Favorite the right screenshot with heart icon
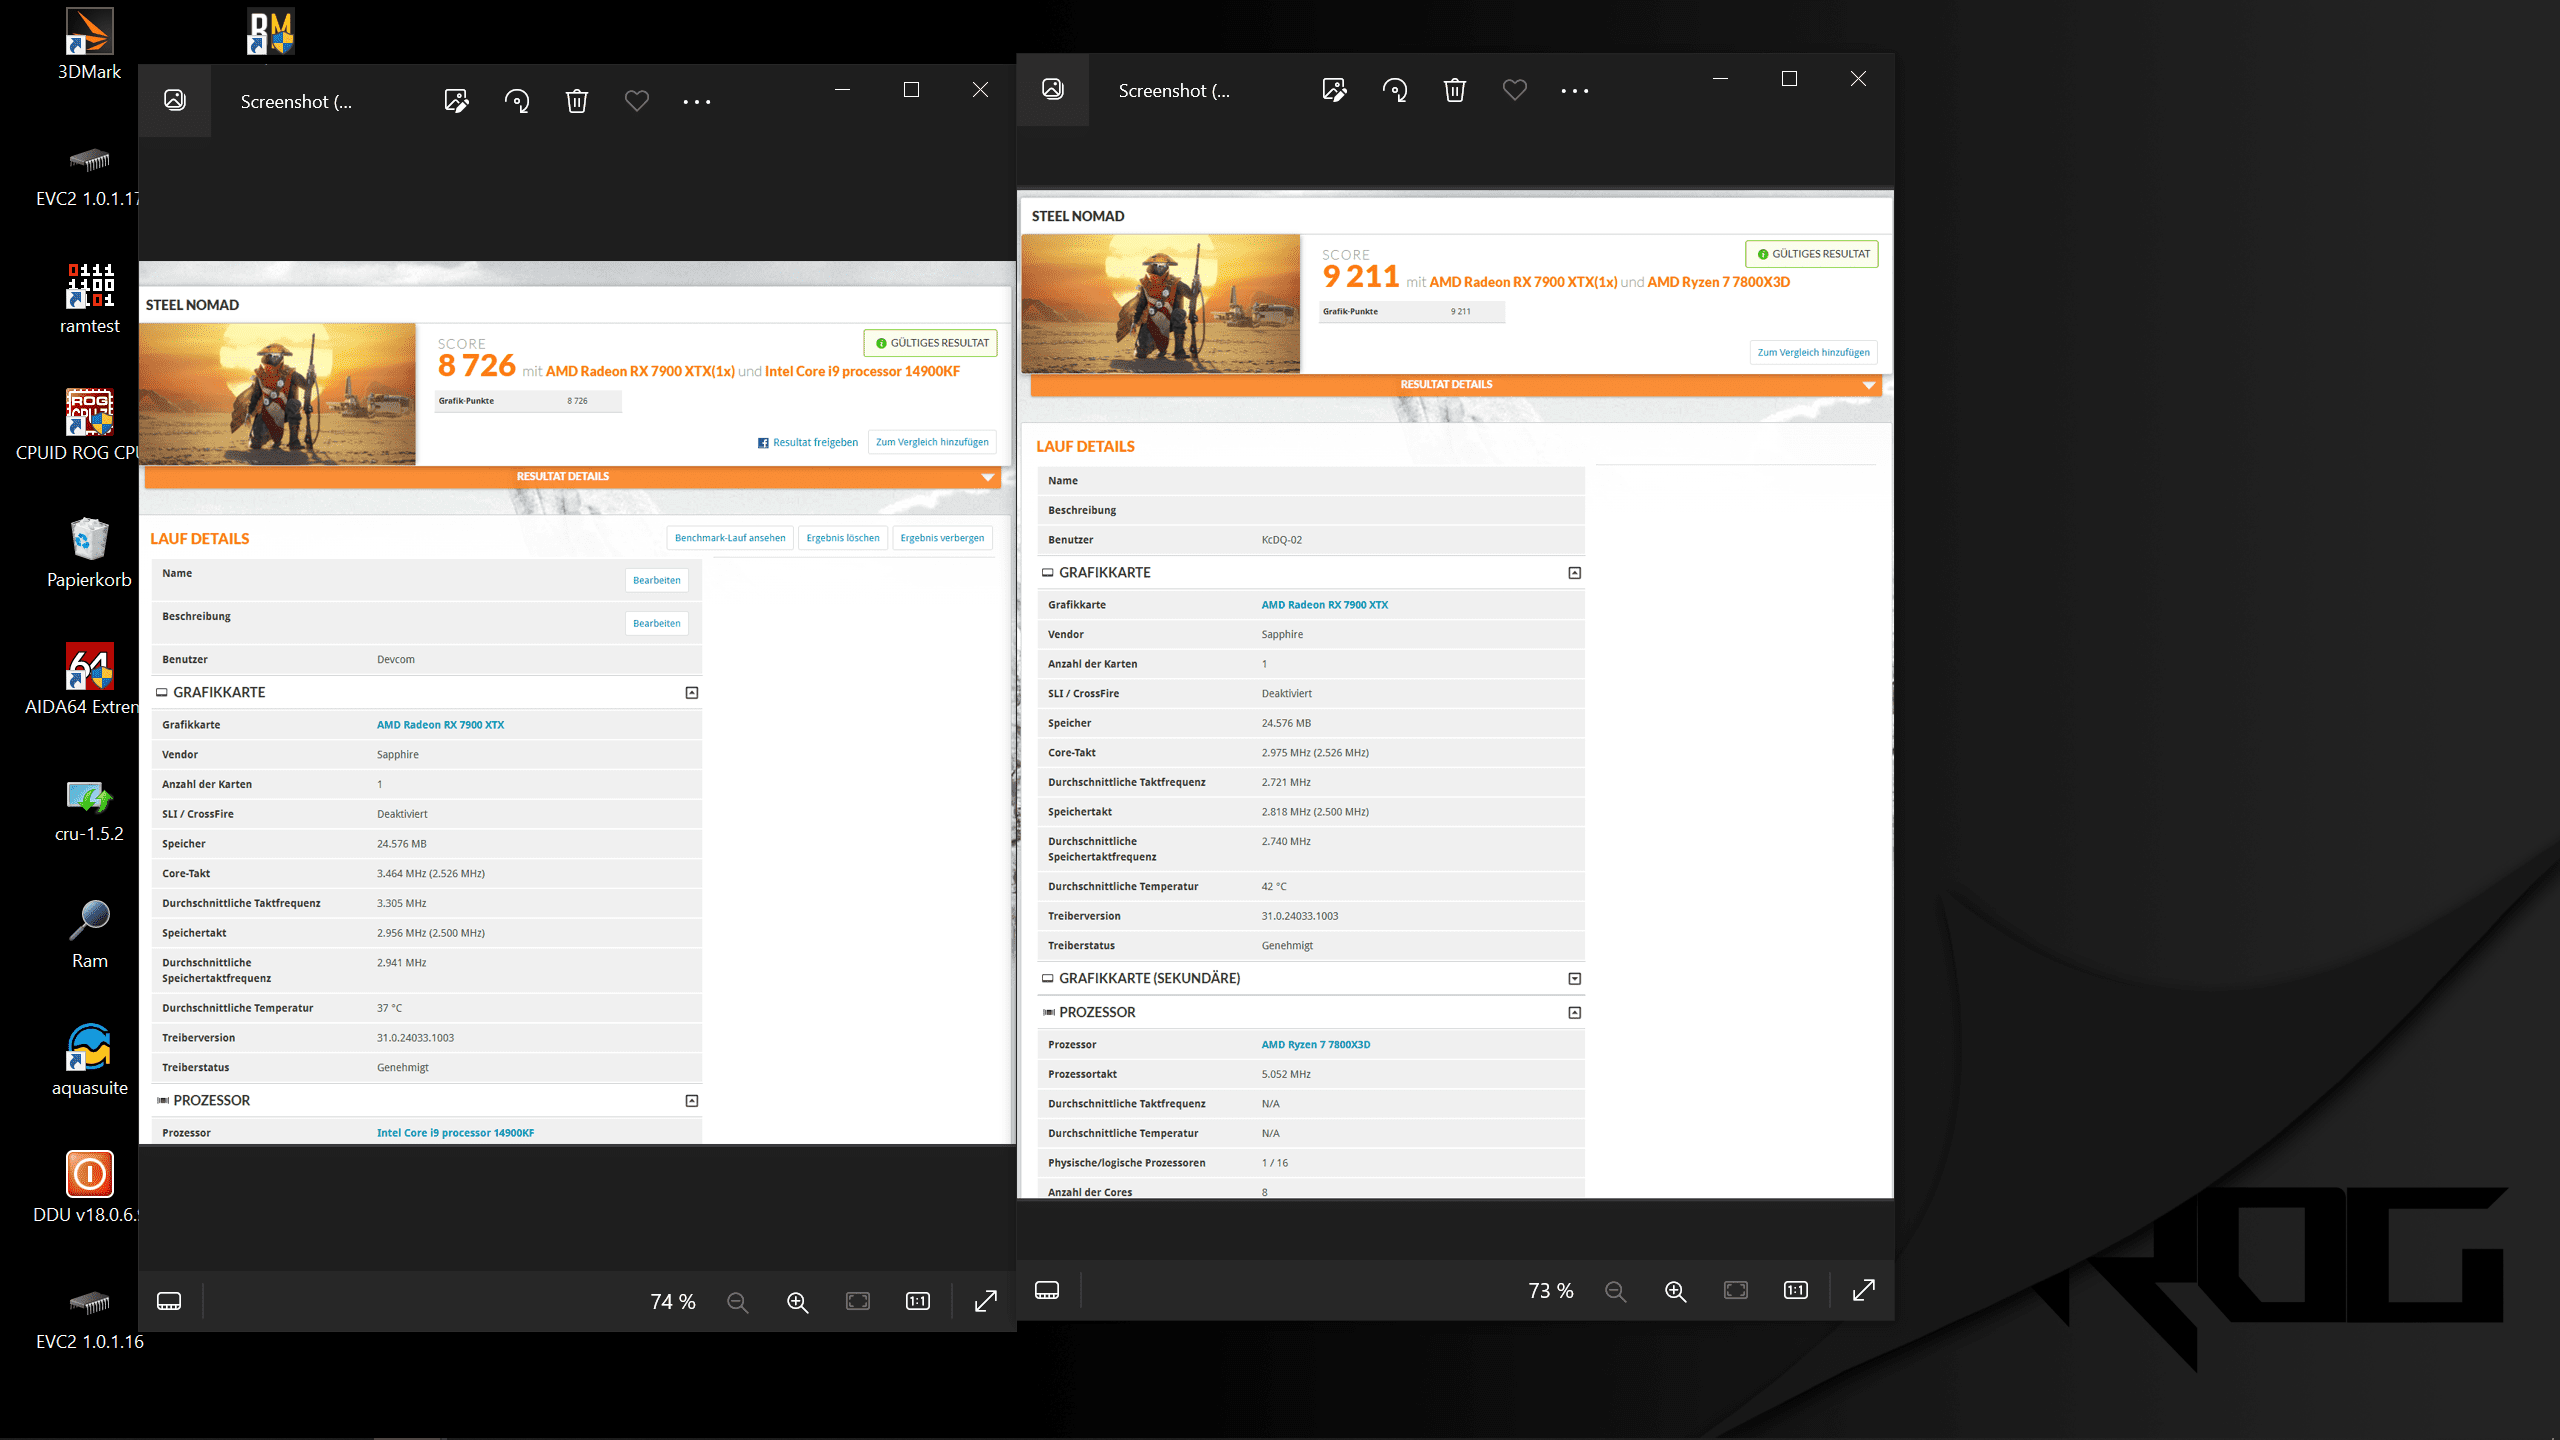2560x1440 pixels. [1515, 90]
